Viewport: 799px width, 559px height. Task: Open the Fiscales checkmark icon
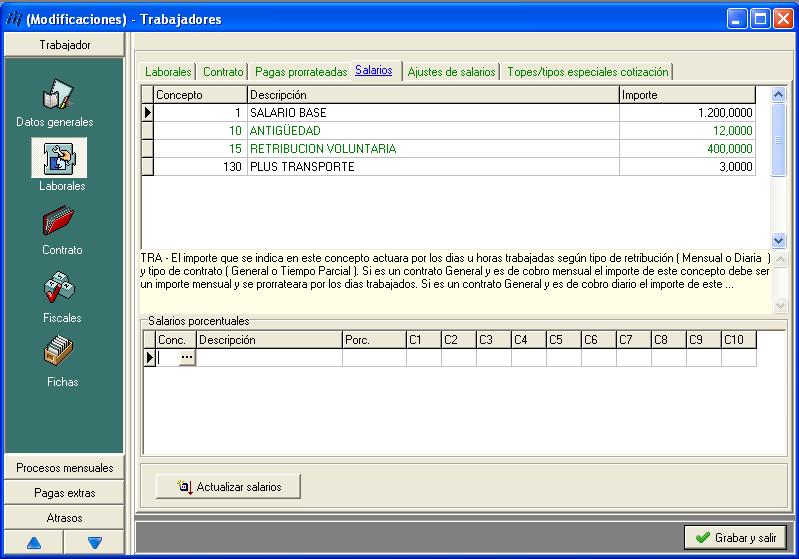click(x=59, y=287)
